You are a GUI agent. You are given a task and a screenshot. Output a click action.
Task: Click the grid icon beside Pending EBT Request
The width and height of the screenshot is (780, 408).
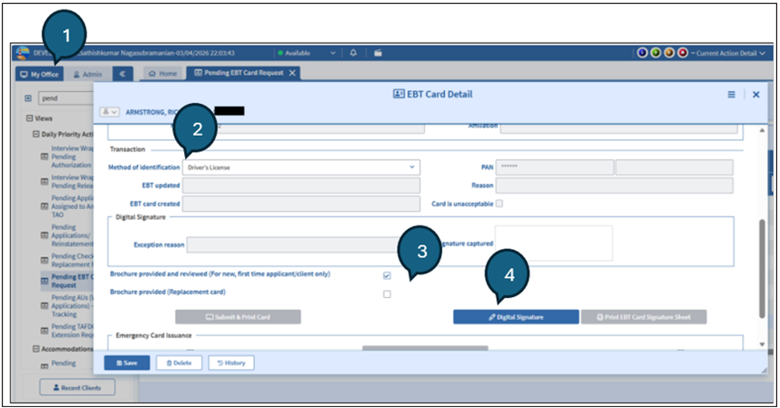pyautogui.click(x=44, y=281)
